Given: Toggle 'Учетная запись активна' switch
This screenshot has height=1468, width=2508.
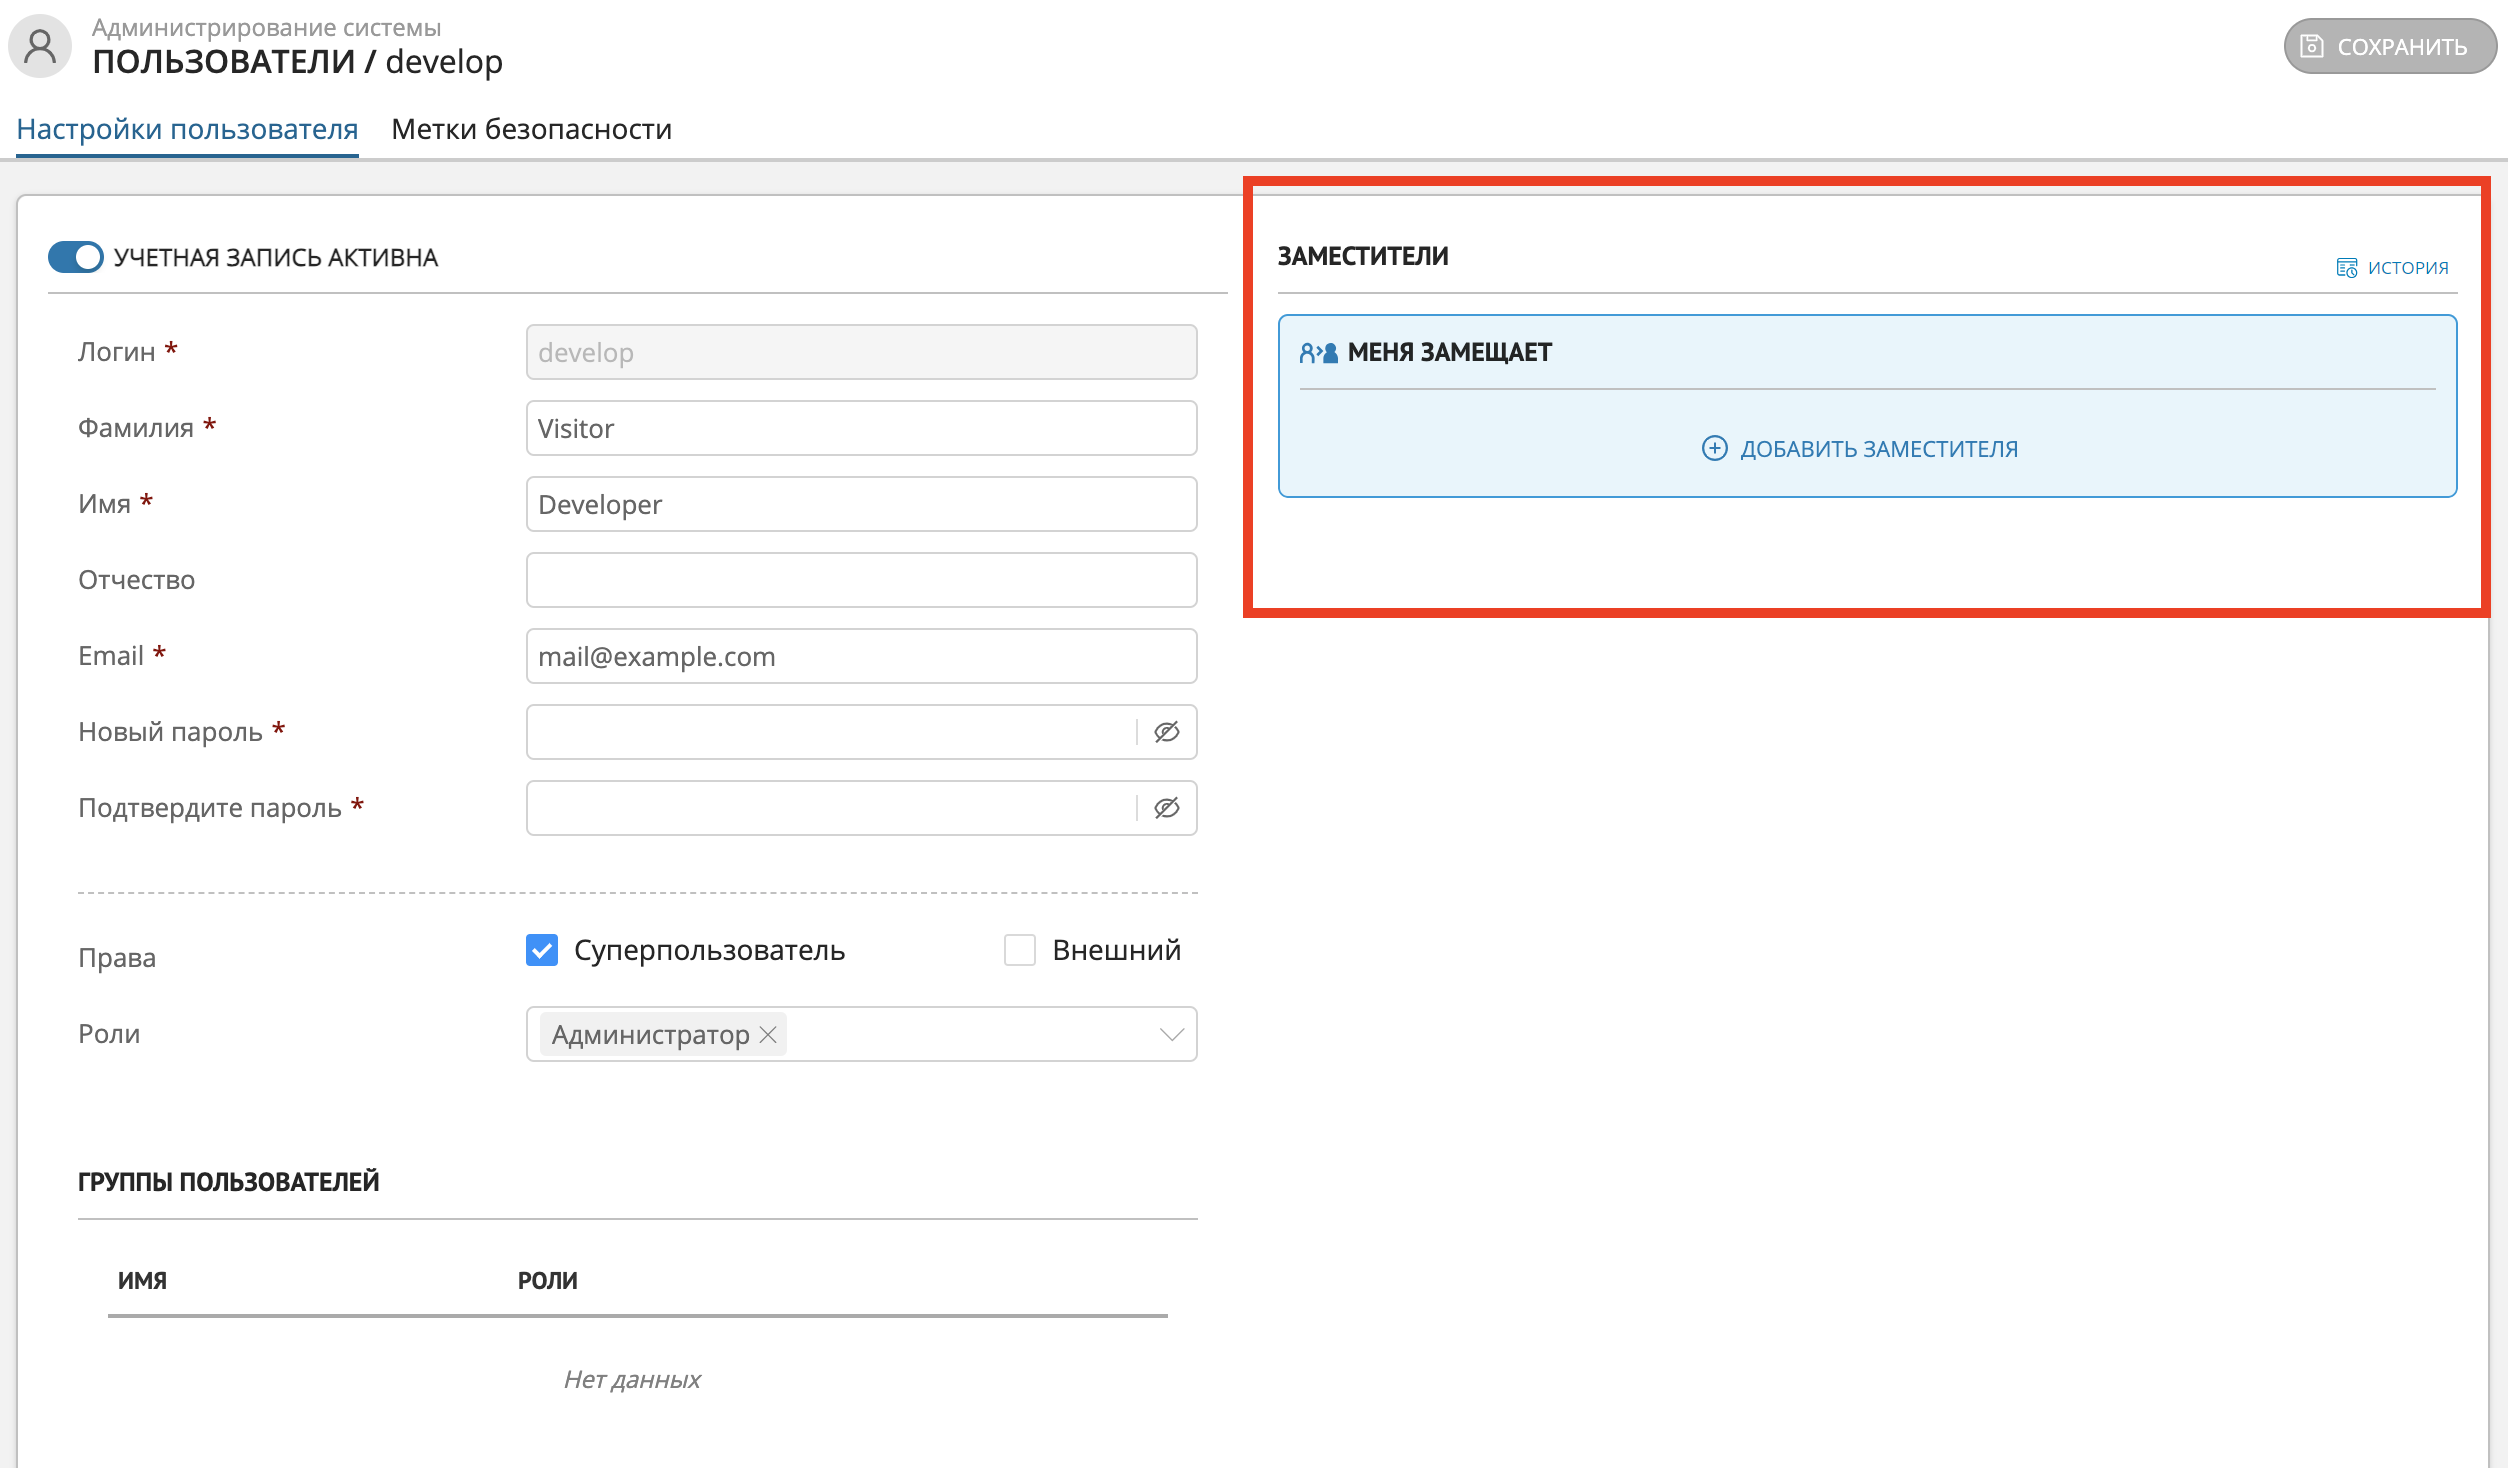Looking at the screenshot, I should pyautogui.click(x=76, y=257).
